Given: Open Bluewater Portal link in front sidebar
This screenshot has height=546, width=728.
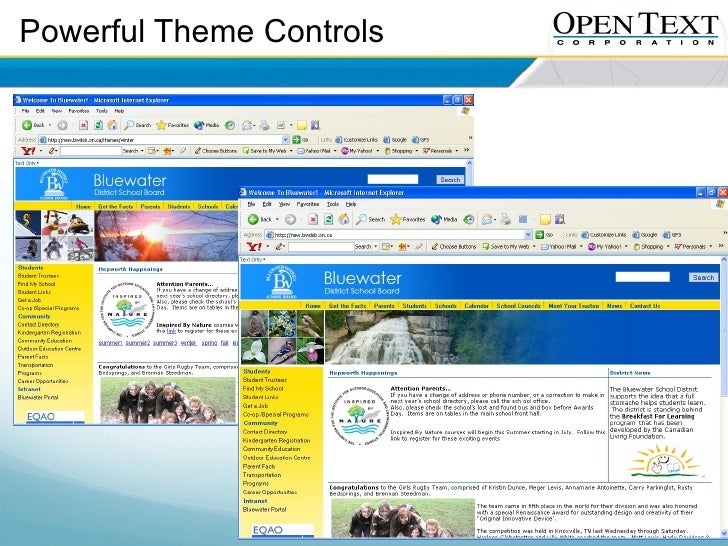Looking at the screenshot, I should (x=265, y=509).
